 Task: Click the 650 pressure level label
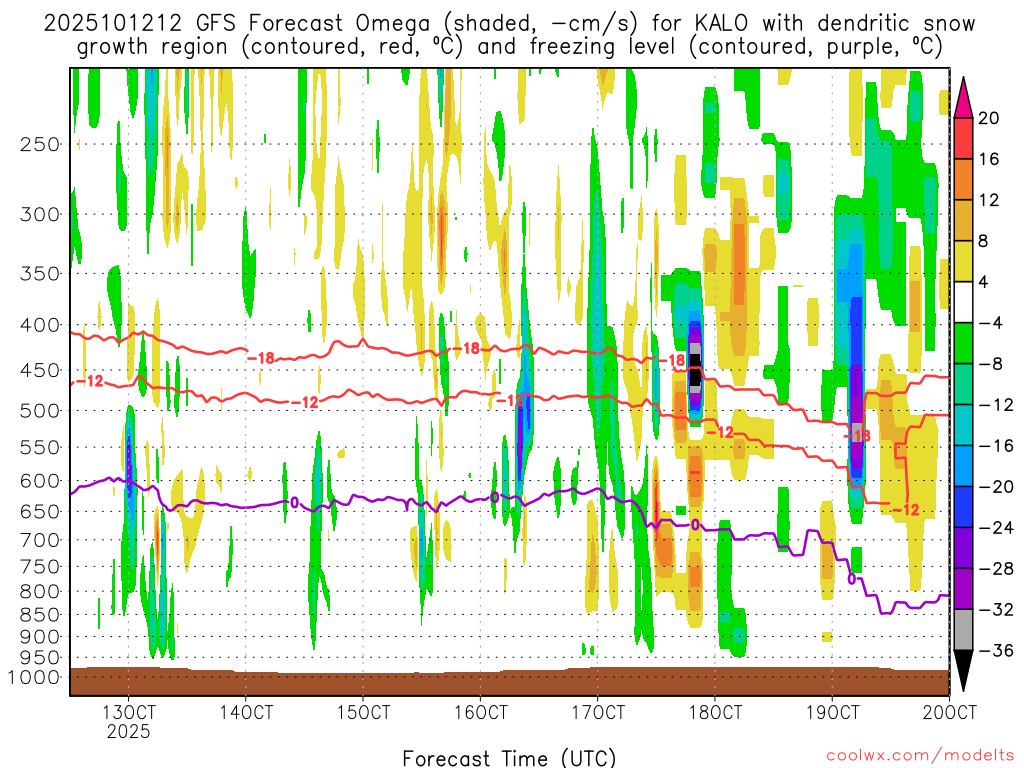[x=40, y=511]
